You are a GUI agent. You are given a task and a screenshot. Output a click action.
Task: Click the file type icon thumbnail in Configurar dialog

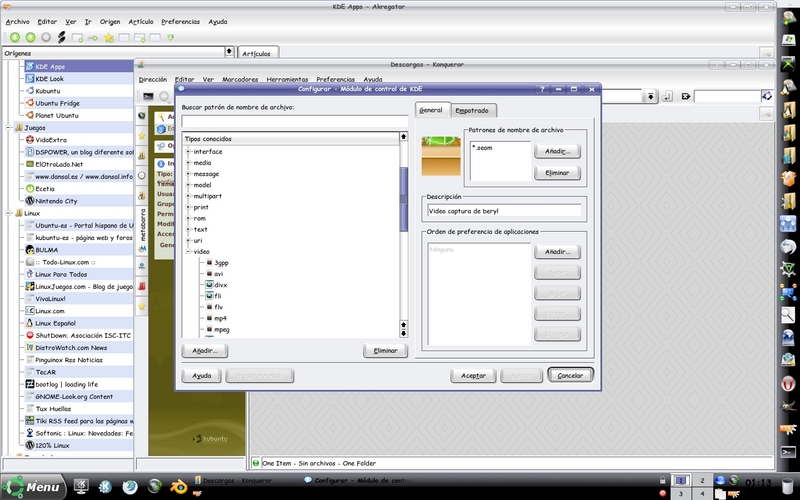pyautogui.click(x=441, y=156)
